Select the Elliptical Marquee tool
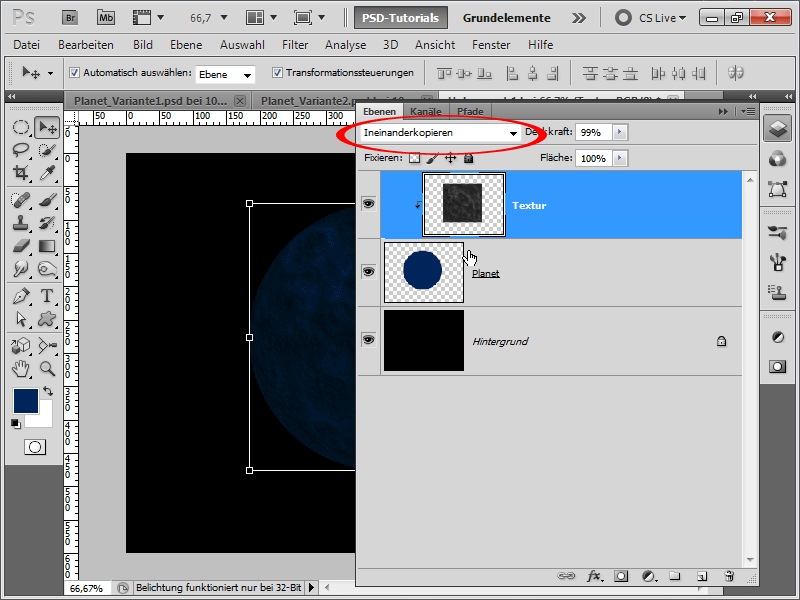Image resolution: width=800 pixels, height=600 pixels. pyautogui.click(x=20, y=127)
